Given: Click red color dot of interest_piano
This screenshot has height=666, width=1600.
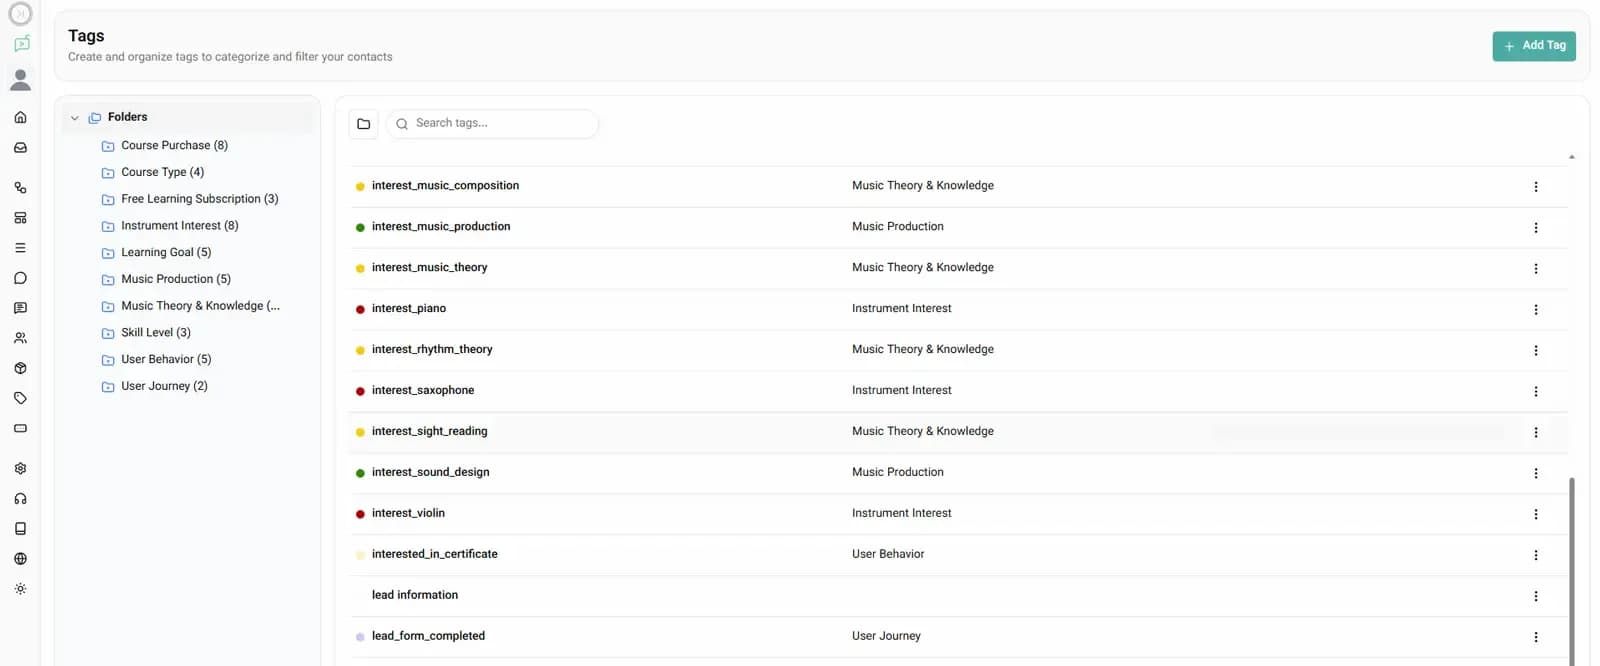Looking at the screenshot, I should click(360, 310).
